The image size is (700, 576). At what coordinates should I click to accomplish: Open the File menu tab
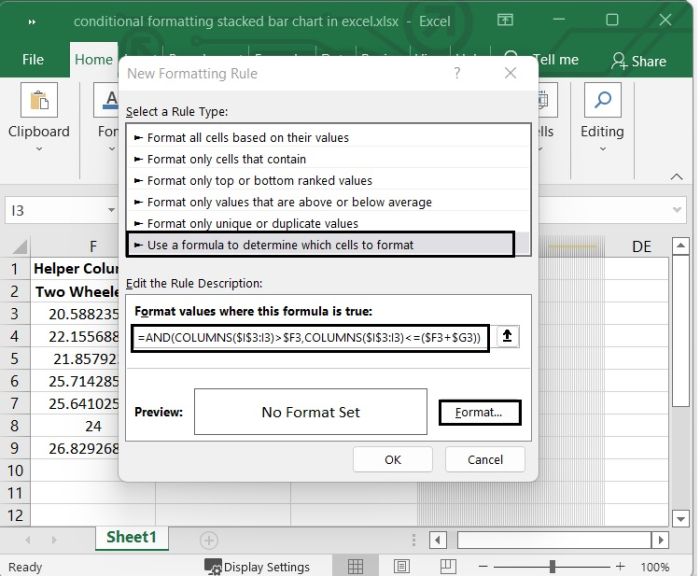click(33, 60)
